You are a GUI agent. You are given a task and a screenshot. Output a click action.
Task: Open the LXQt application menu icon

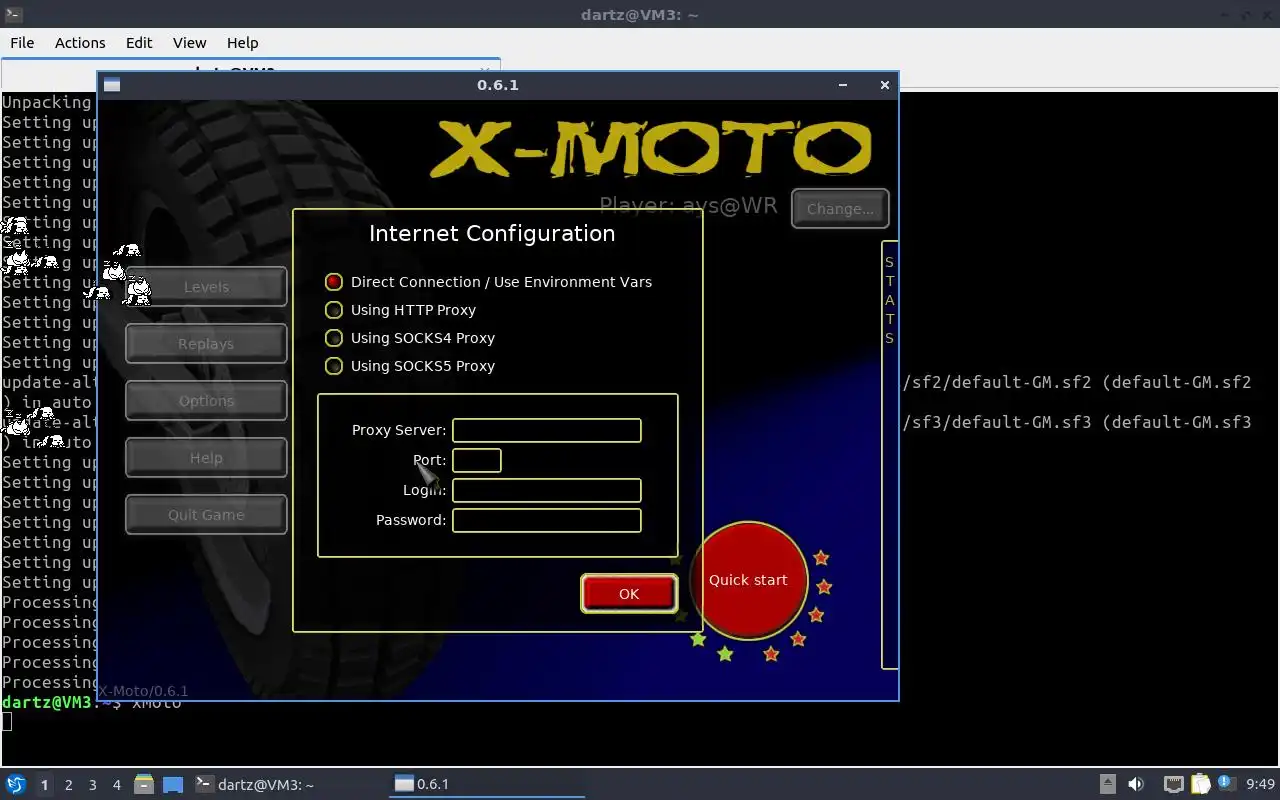point(16,784)
